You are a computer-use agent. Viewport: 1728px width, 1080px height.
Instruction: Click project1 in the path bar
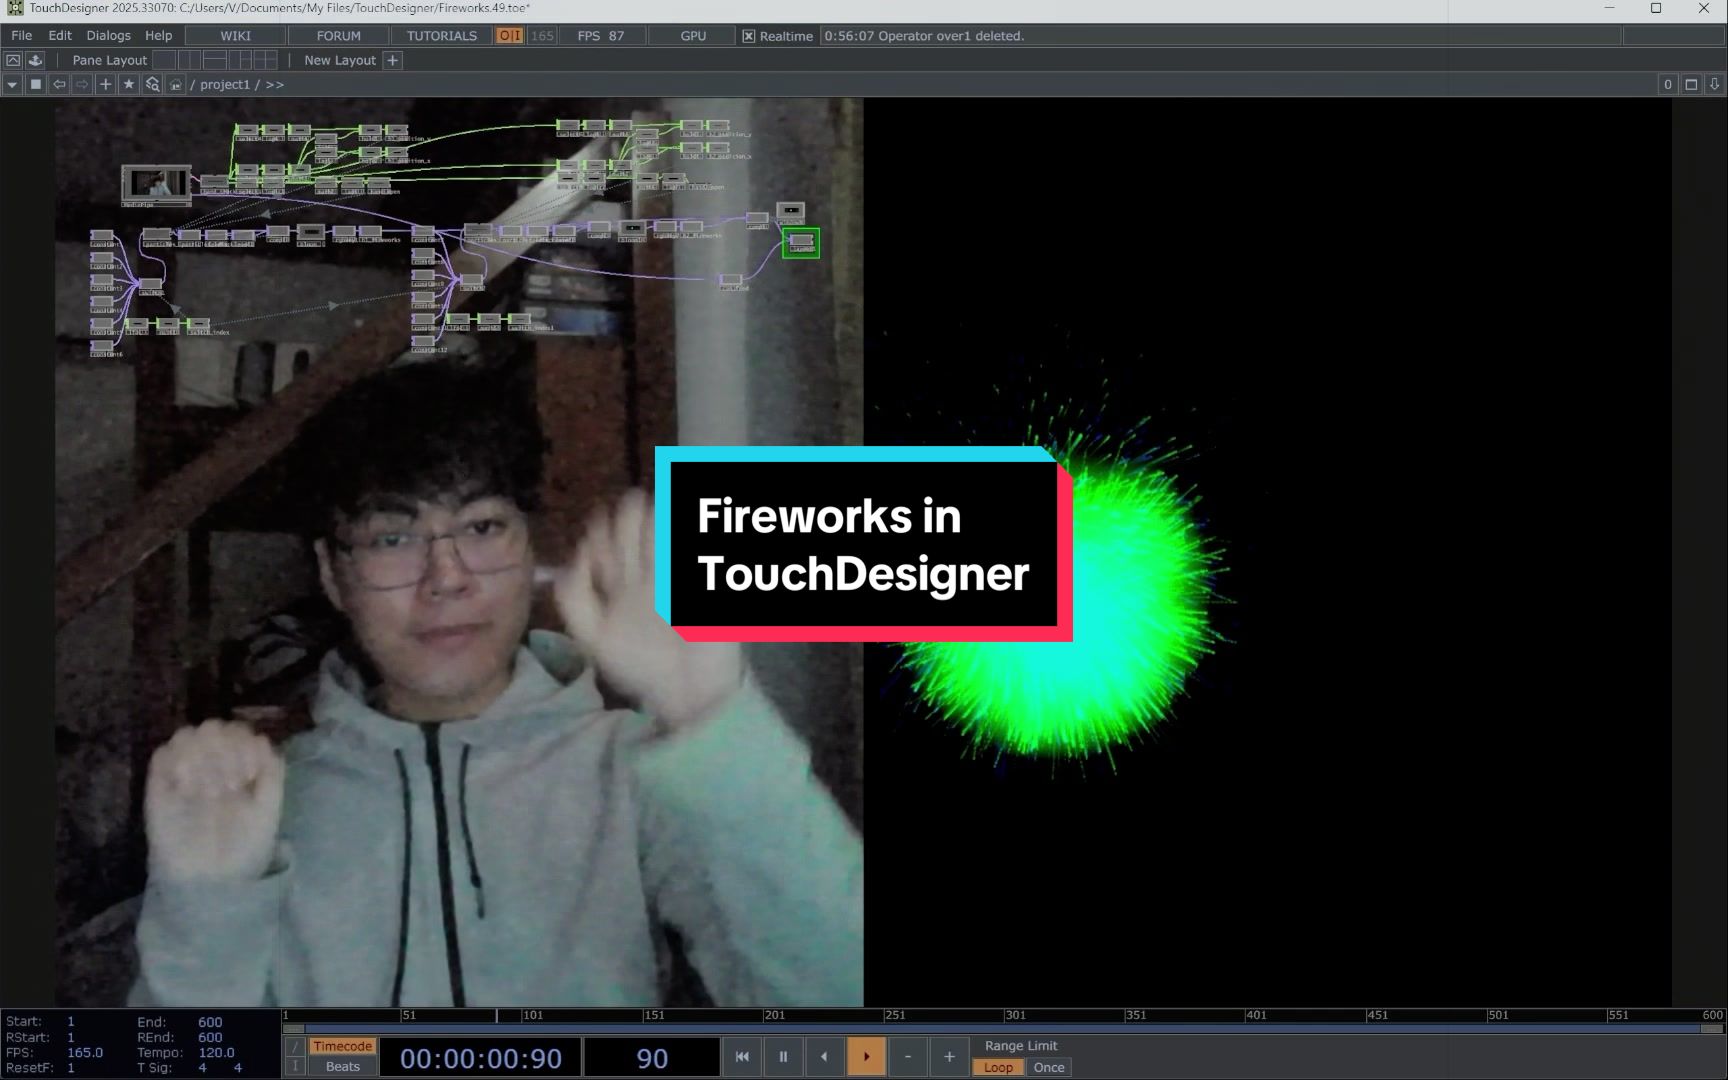pyautogui.click(x=225, y=85)
